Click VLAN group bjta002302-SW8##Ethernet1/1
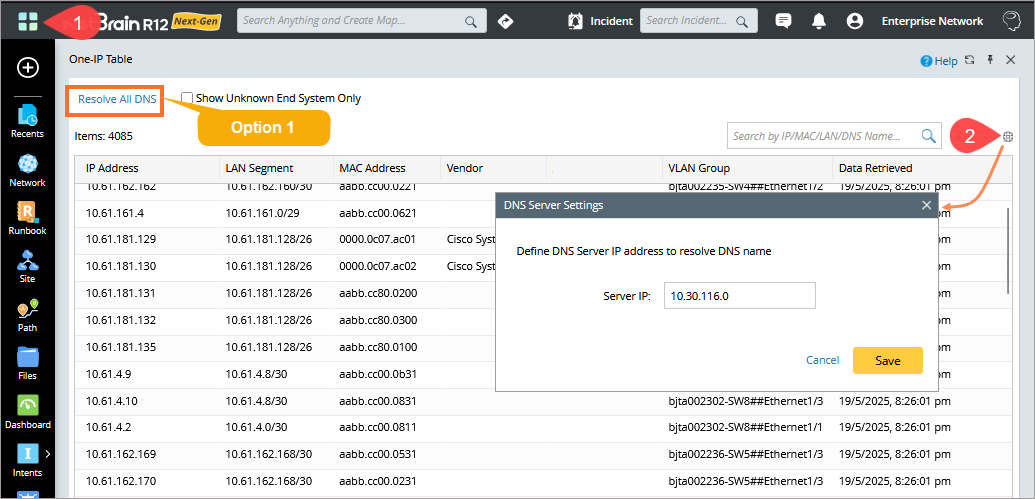This screenshot has width=1035, height=499. [x=745, y=428]
